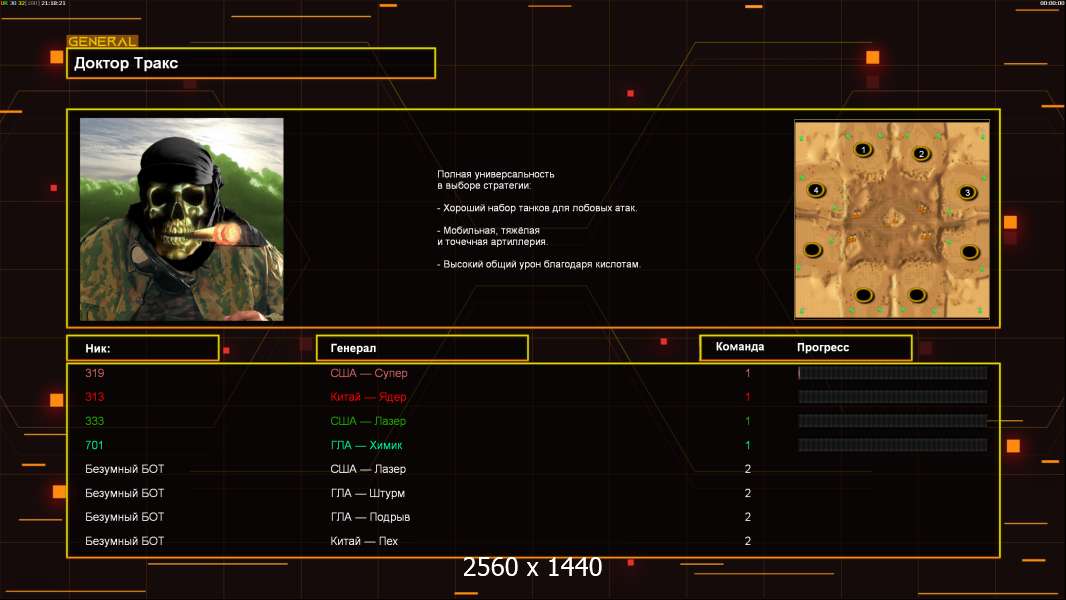
Task: Click the Прогресс column header
Action: pos(823,347)
